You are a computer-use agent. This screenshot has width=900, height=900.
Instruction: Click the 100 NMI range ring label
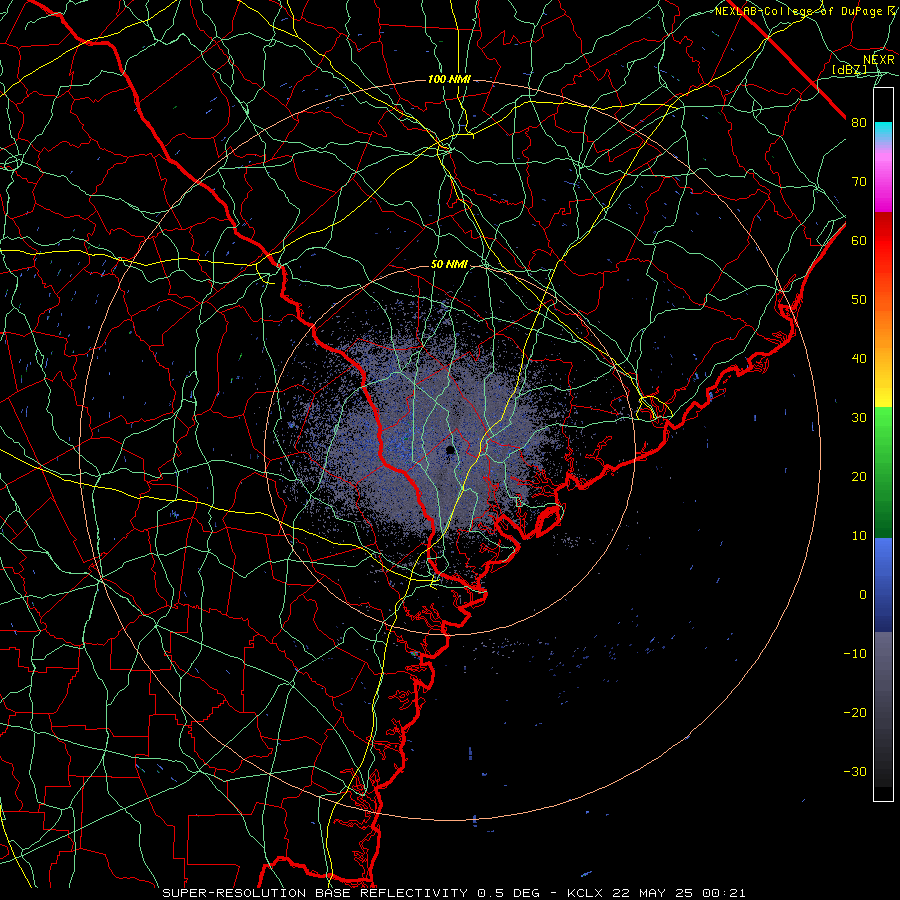pos(449,79)
